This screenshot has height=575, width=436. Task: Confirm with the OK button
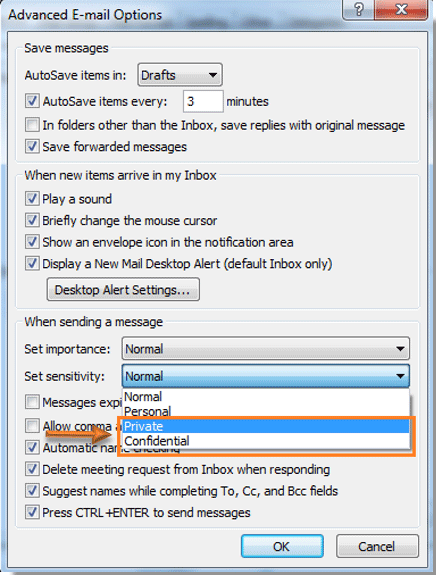click(x=282, y=546)
